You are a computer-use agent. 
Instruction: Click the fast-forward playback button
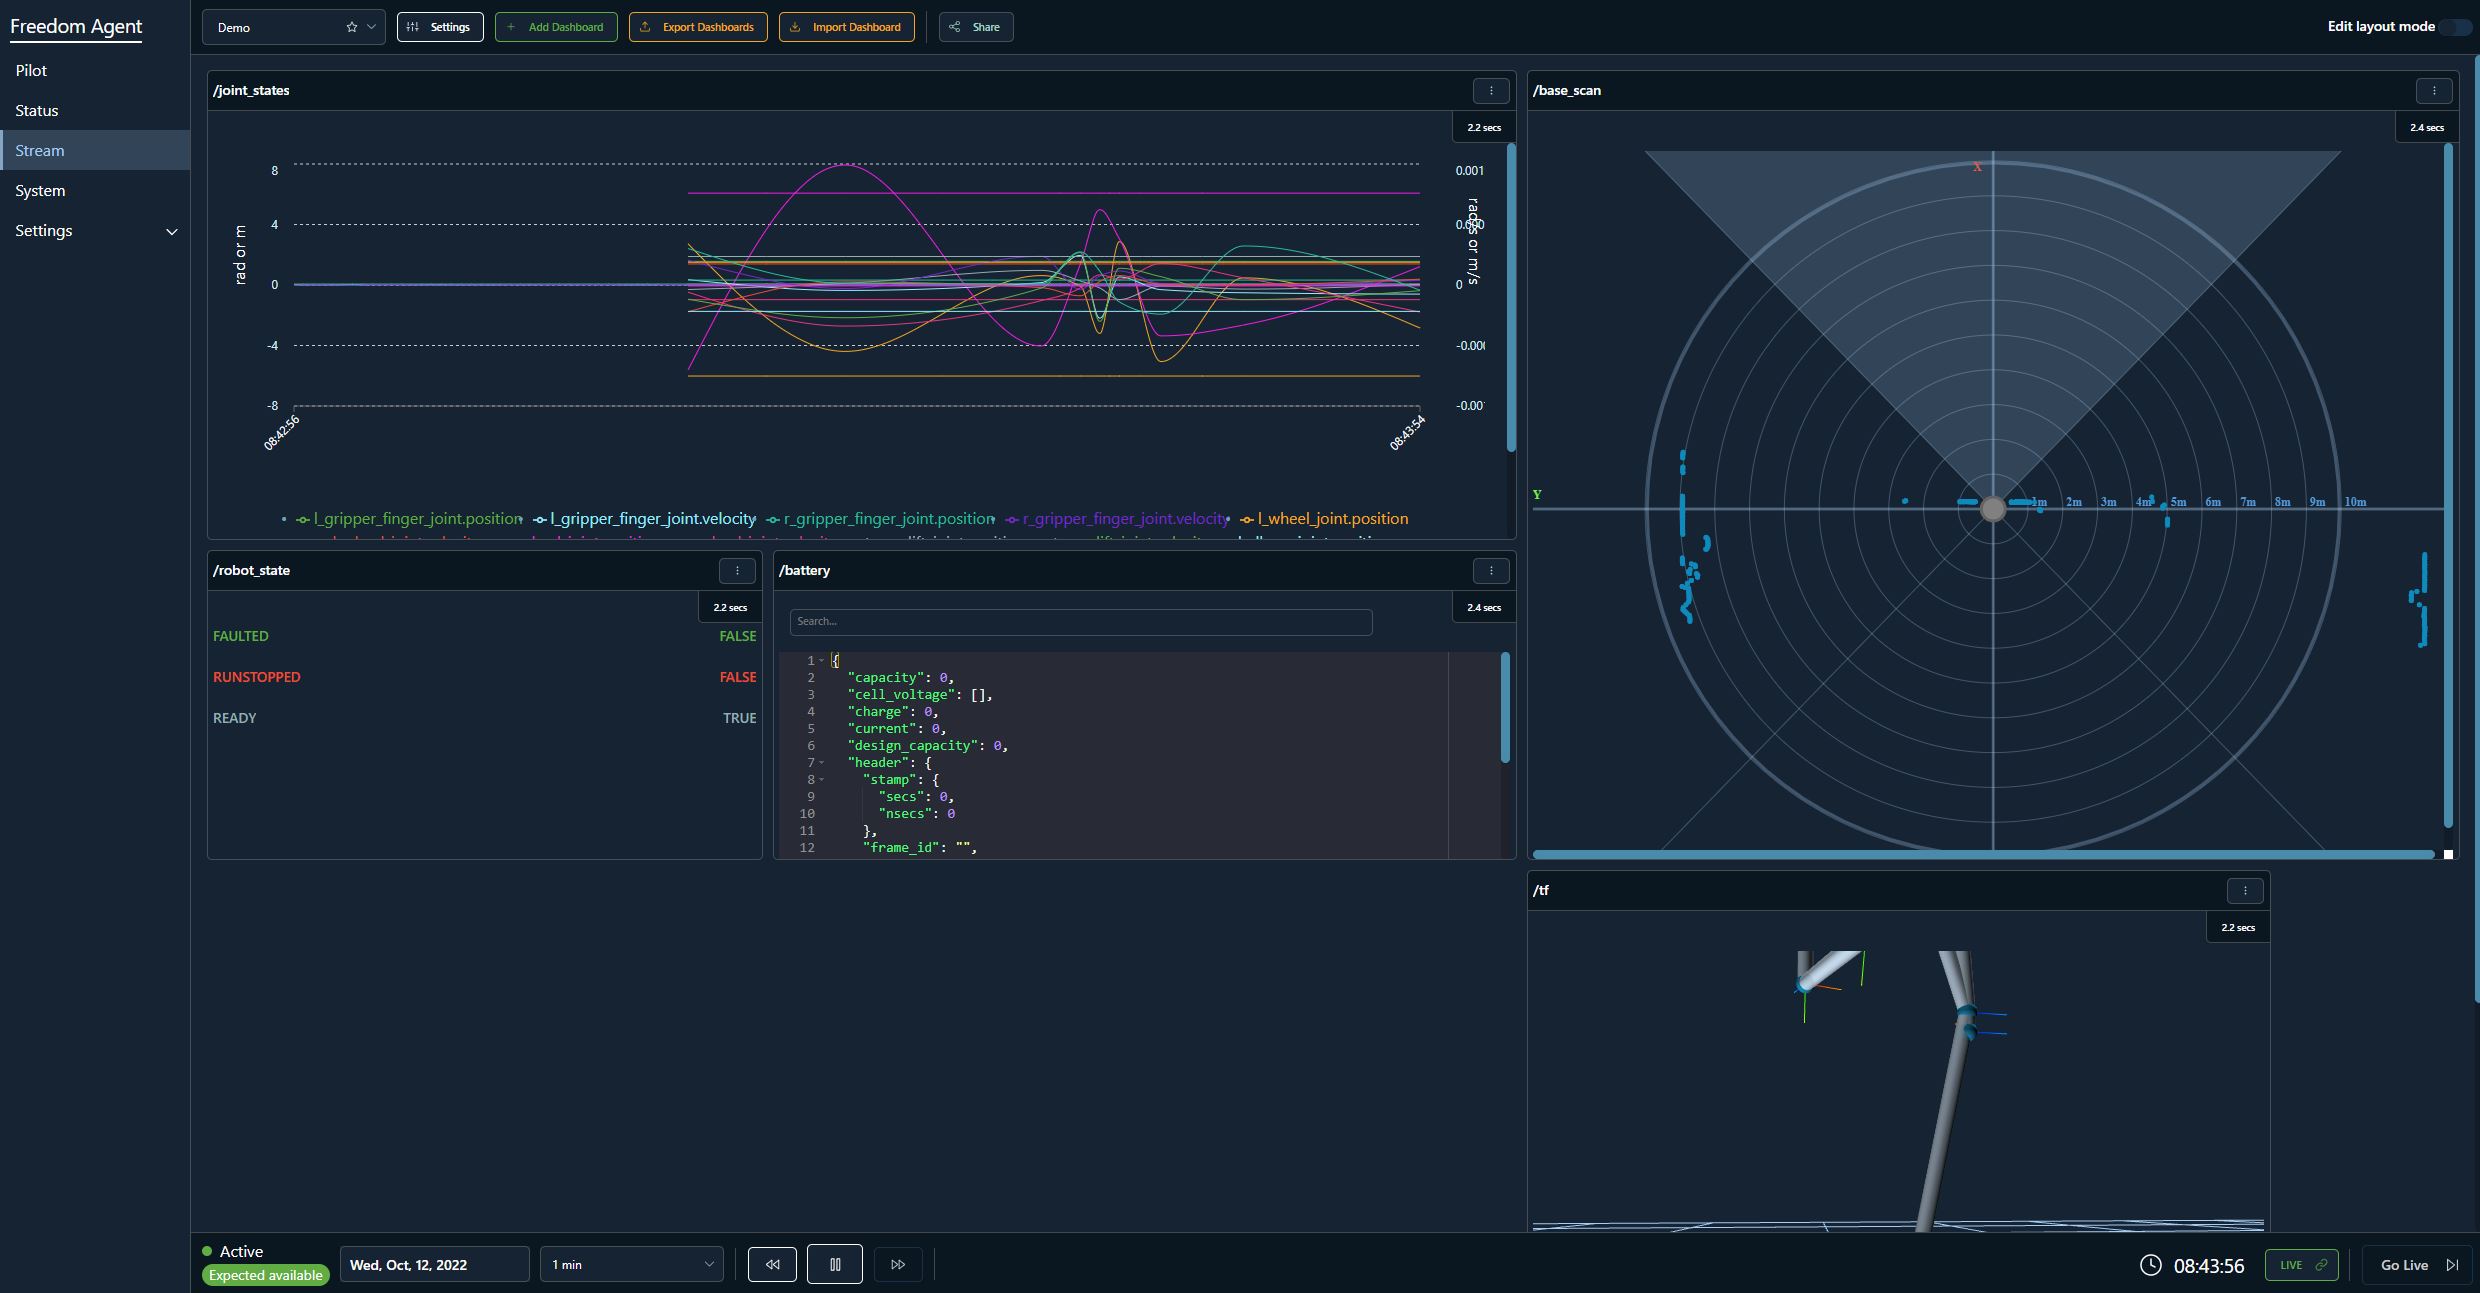point(898,1264)
